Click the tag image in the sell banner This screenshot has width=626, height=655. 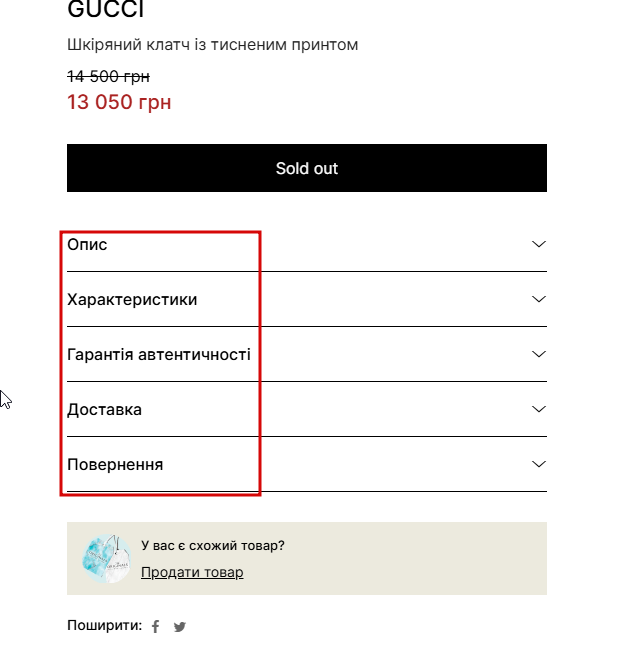tap(106, 559)
